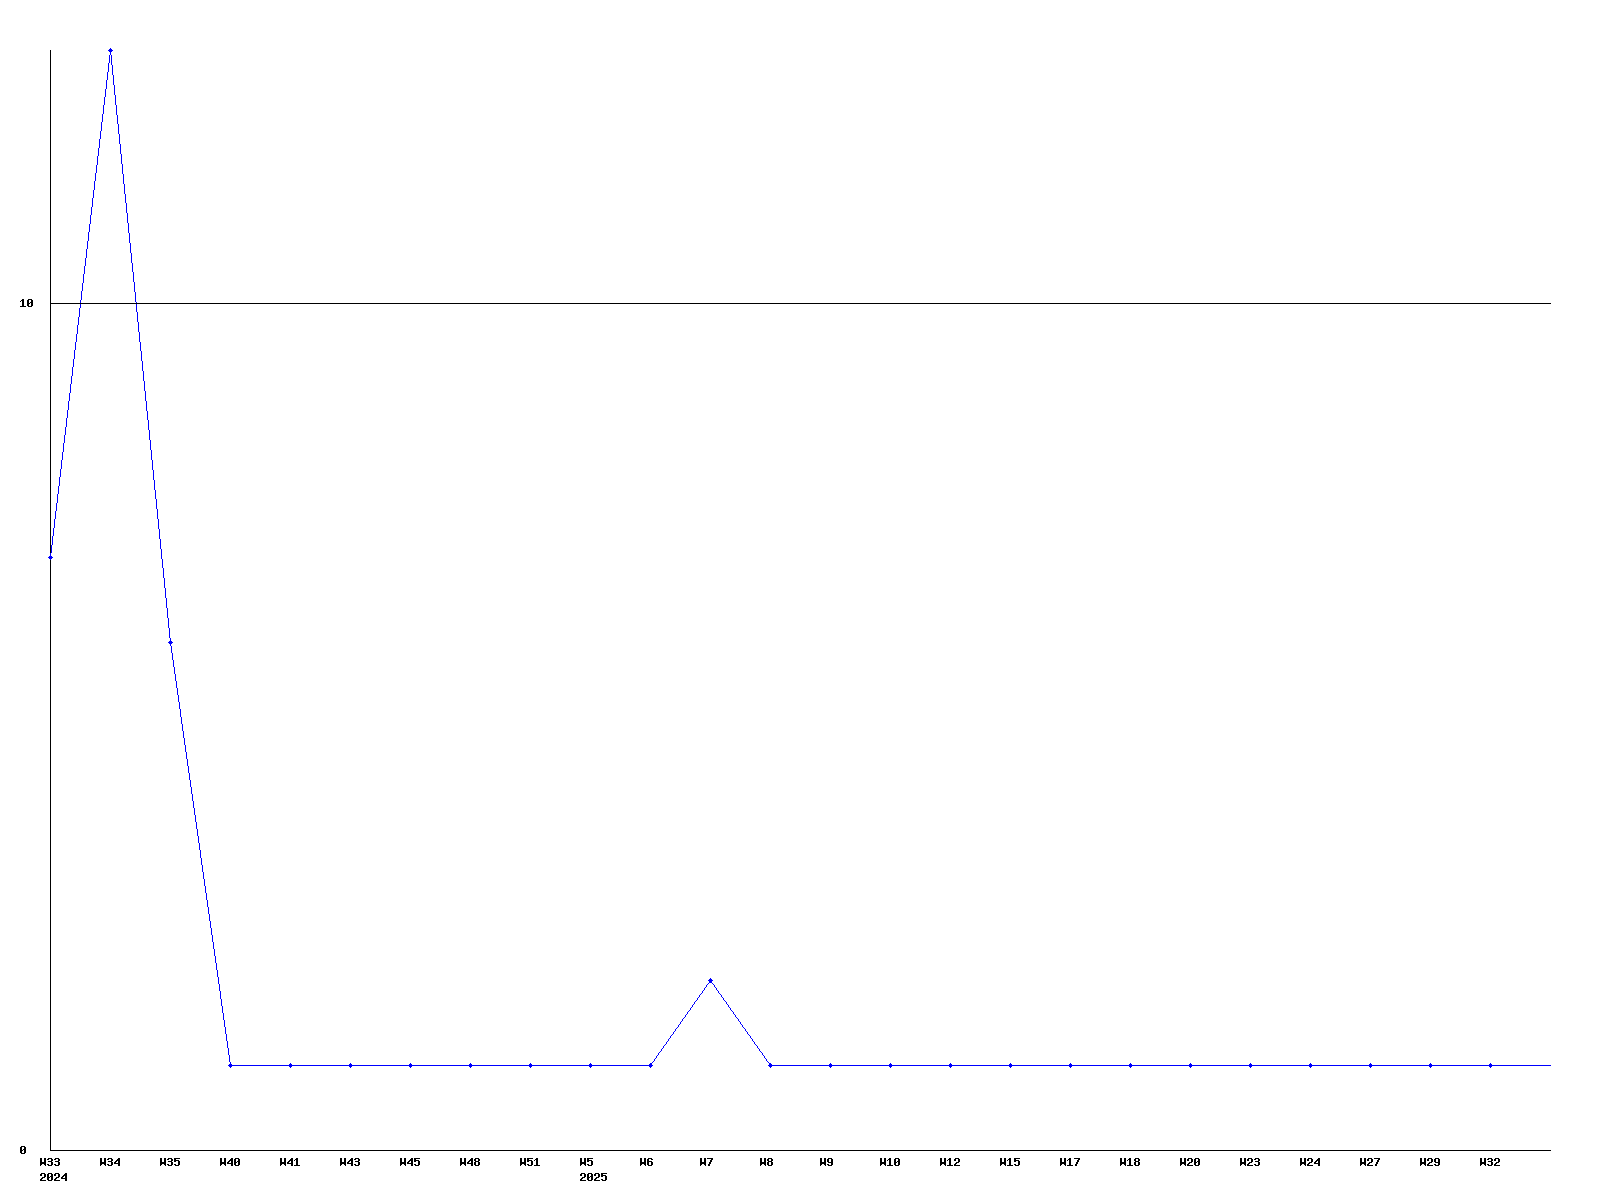Click the last data point at W32
The width and height of the screenshot is (1600, 1200).
click(1490, 1065)
